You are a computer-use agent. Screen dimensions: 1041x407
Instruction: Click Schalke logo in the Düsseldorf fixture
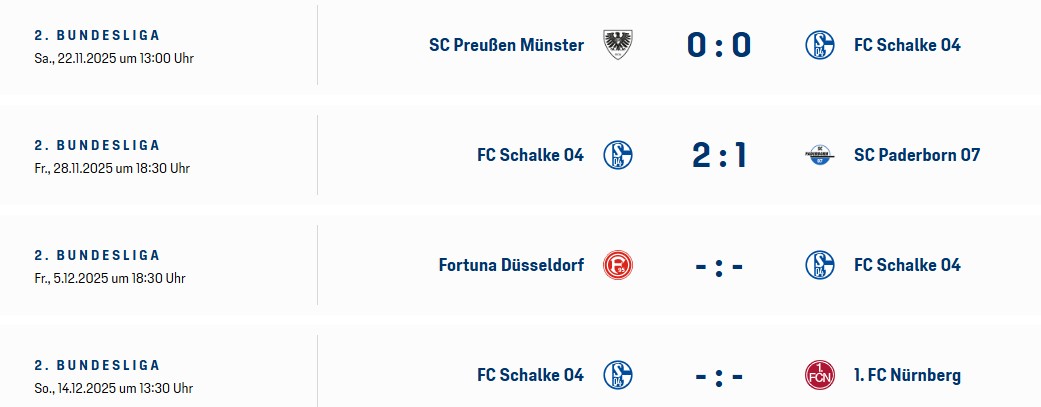click(820, 265)
